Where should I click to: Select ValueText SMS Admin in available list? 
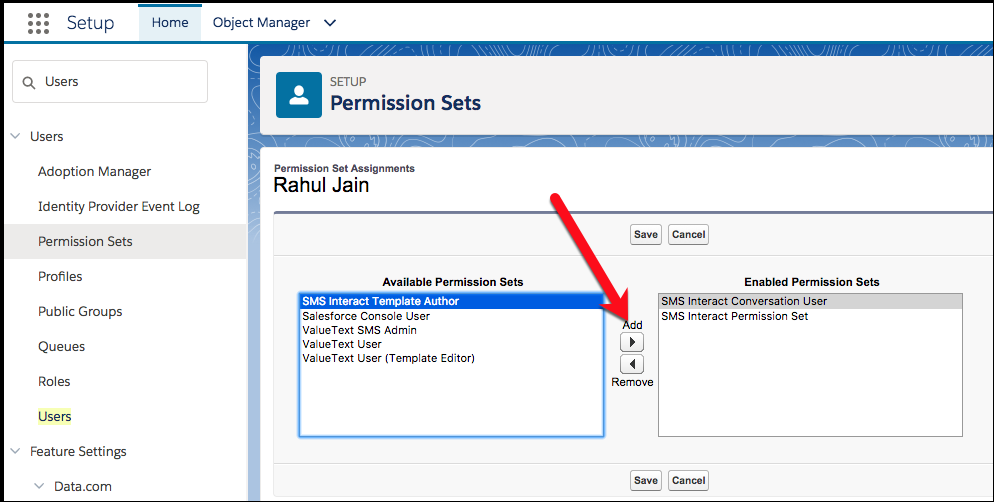click(359, 330)
